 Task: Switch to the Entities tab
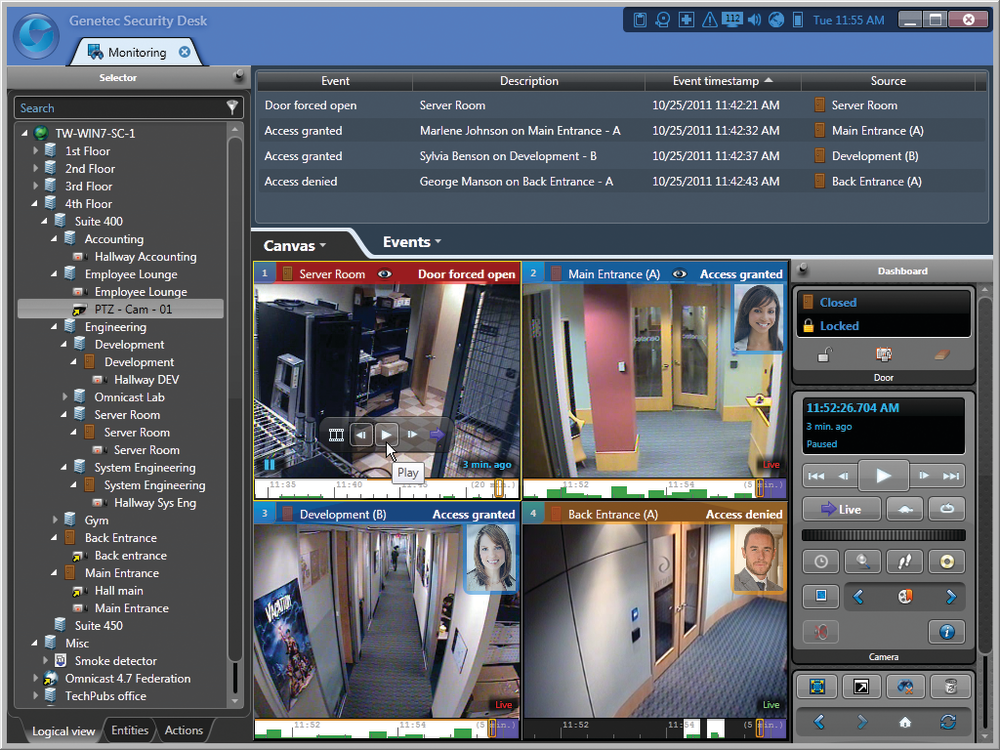129,730
